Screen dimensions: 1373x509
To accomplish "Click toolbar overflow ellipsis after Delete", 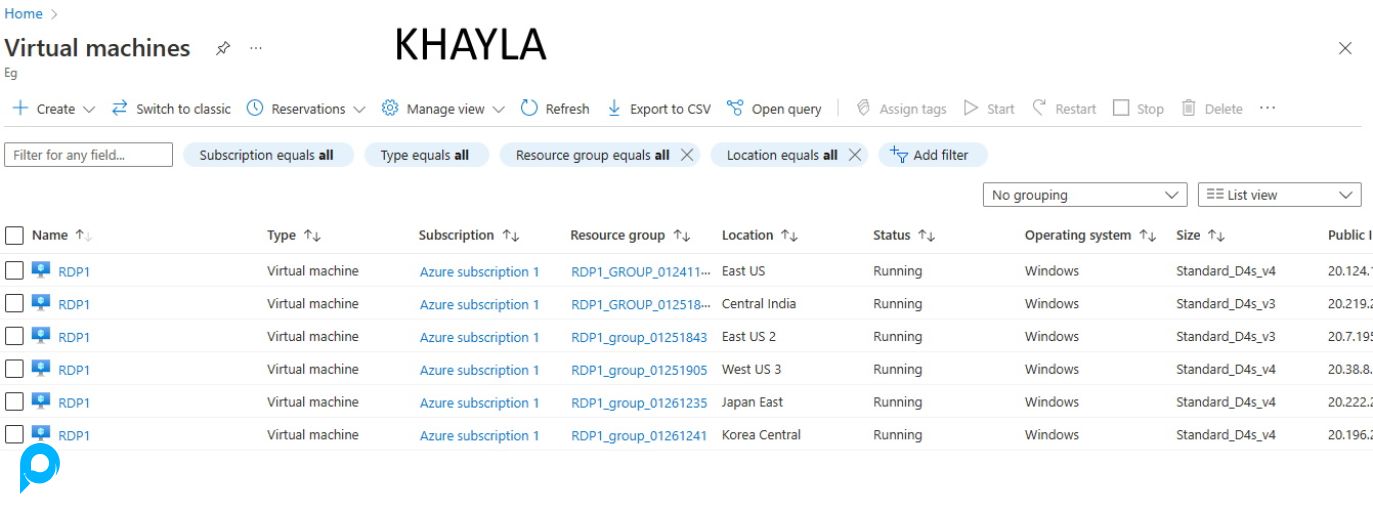I will (1267, 108).
